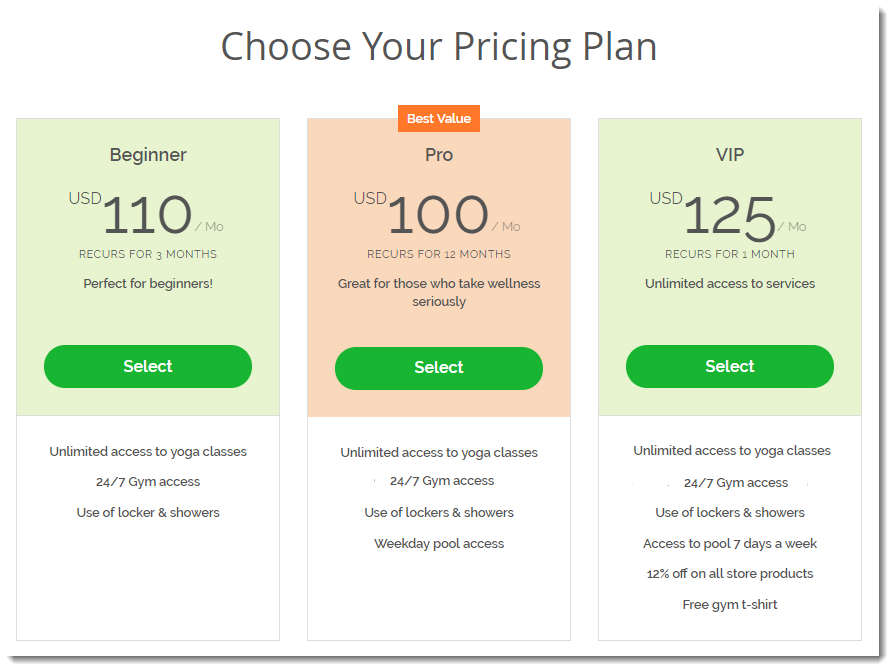Click the Beginner plan title
The image size is (894, 671).
[x=148, y=155]
